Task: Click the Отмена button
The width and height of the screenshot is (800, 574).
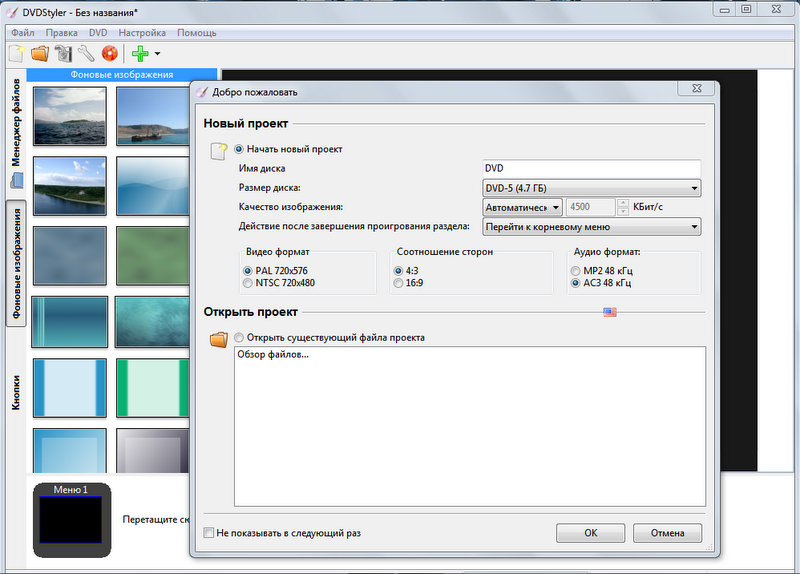Action: (667, 533)
